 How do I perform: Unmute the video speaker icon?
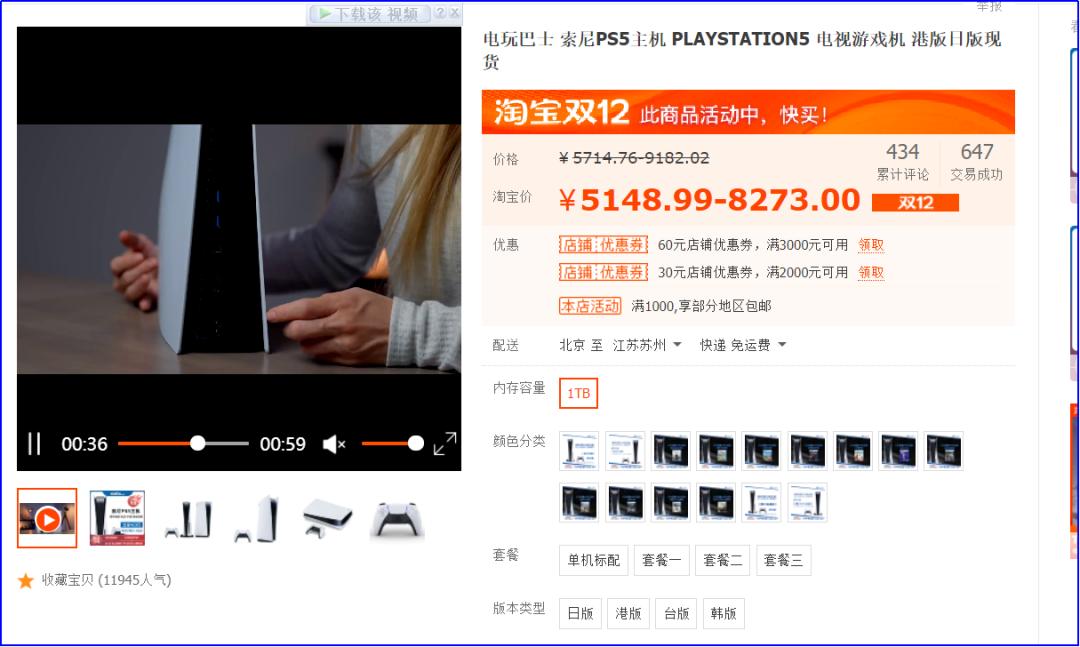[334, 444]
